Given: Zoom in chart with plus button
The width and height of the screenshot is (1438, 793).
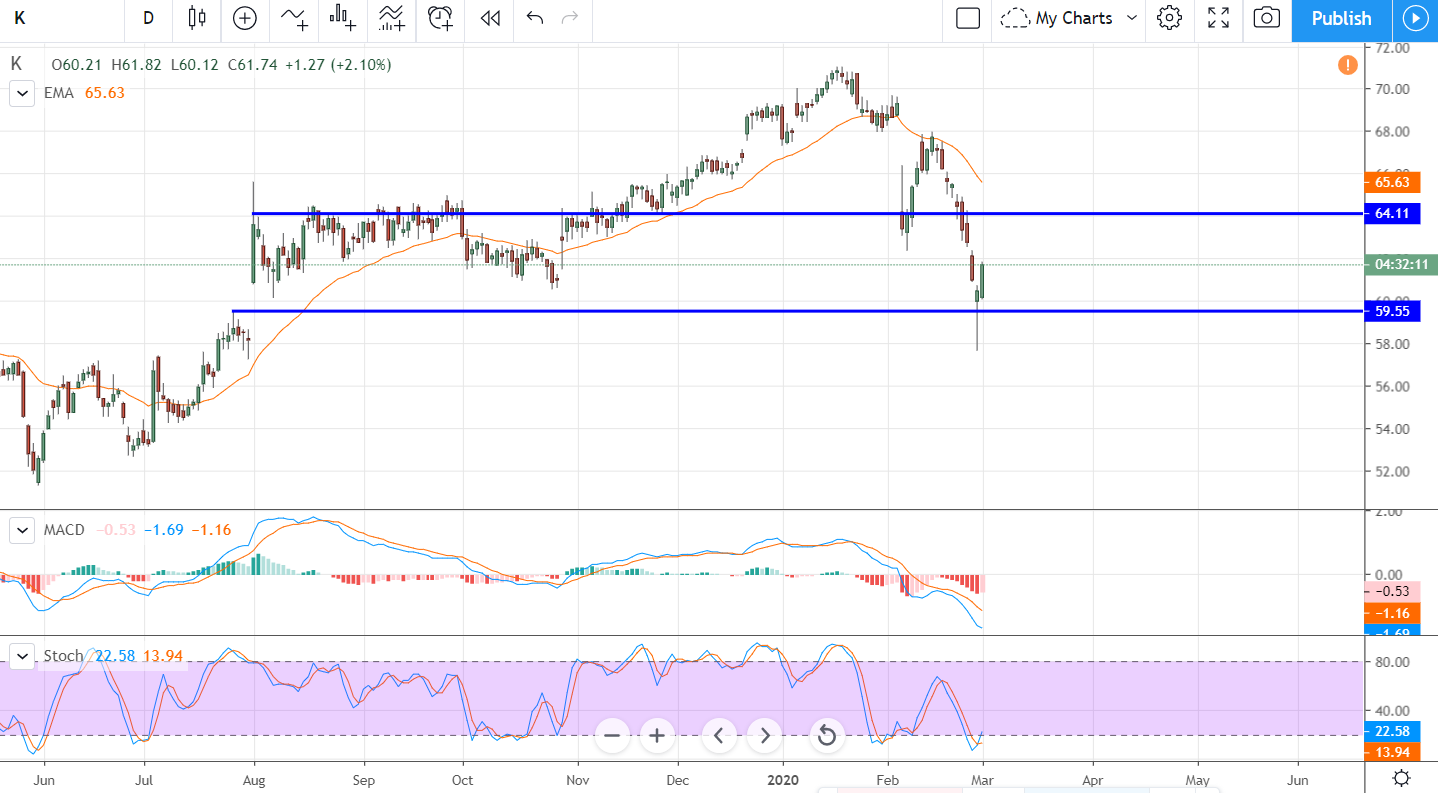Looking at the screenshot, I should coord(657,736).
